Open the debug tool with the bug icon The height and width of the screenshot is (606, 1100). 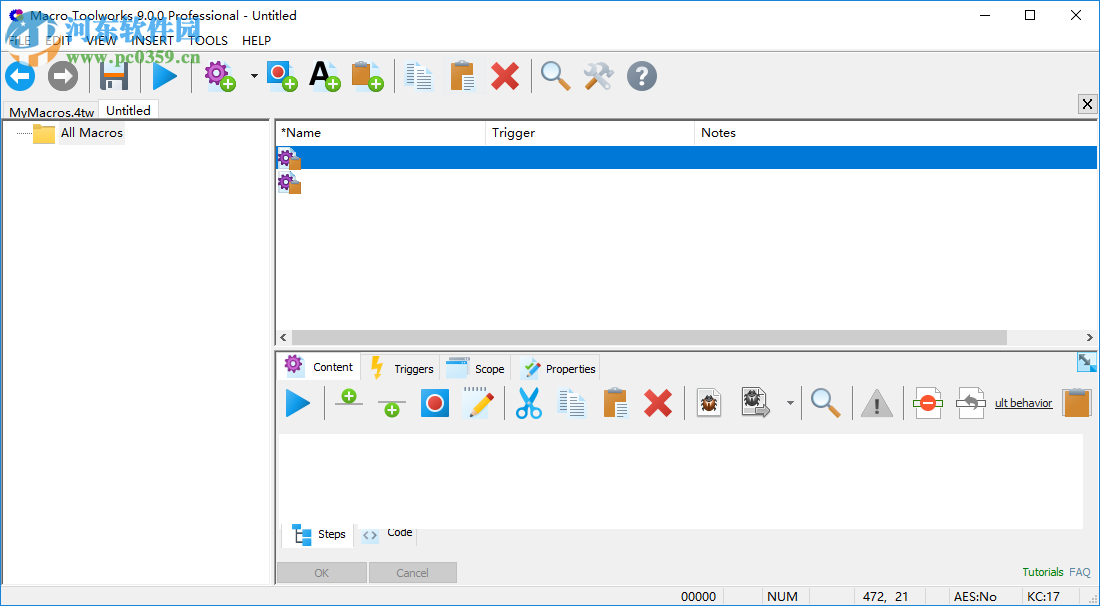point(708,403)
